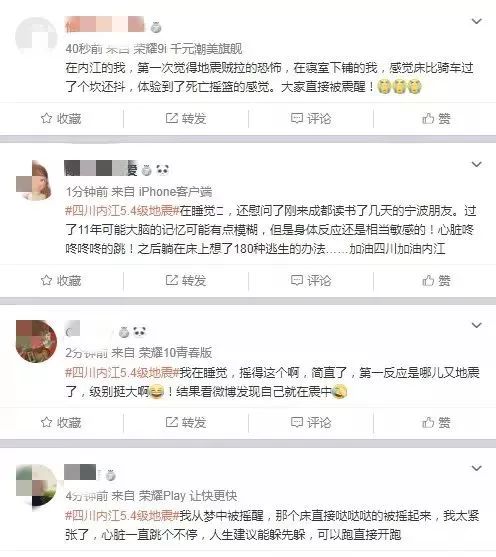496x557 pixels.
Task: Open the chevron menu of iPhone客户端 post
Action: (x=476, y=164)
